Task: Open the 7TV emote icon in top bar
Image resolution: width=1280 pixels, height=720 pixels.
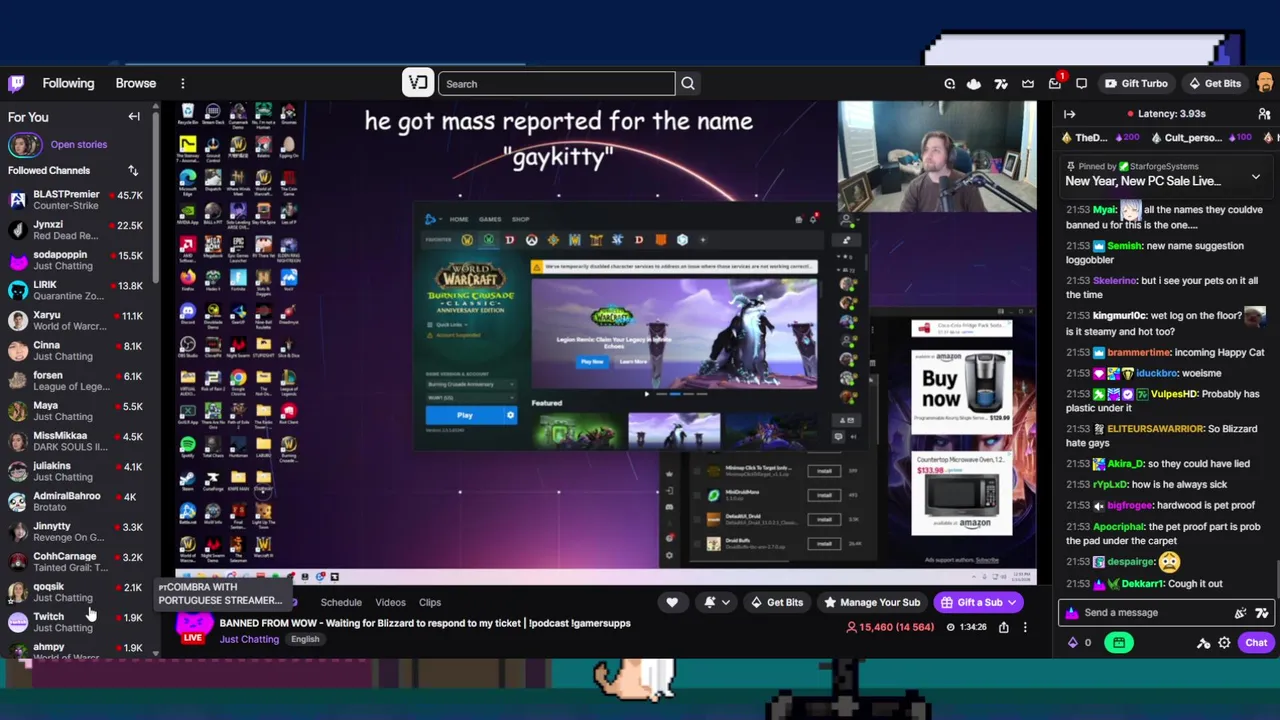Action: [1001, 84]
